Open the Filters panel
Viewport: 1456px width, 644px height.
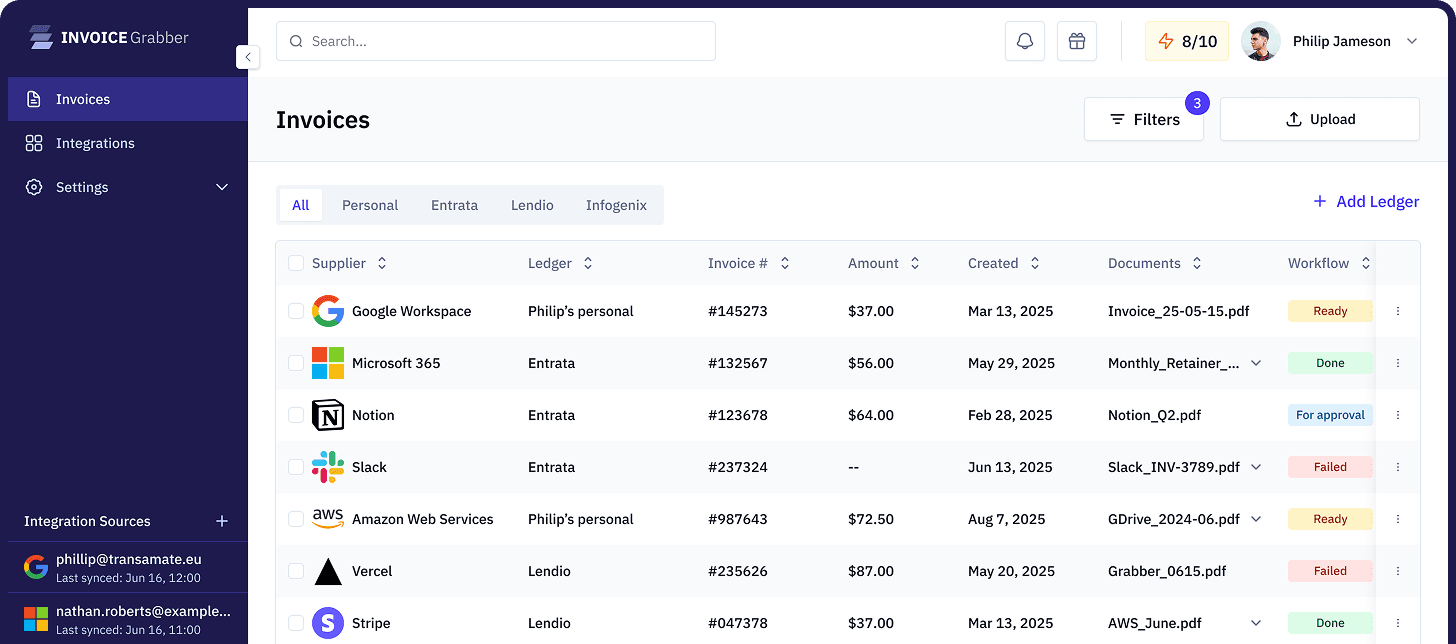(x=1144, y=119)
